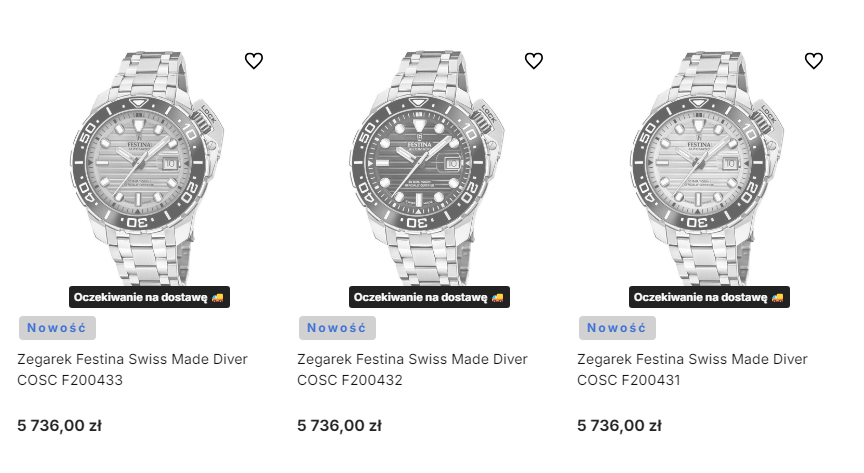This screenshot has height=473, width=864.
Task: Click the price of the F200433 watch
Action: 60,425
